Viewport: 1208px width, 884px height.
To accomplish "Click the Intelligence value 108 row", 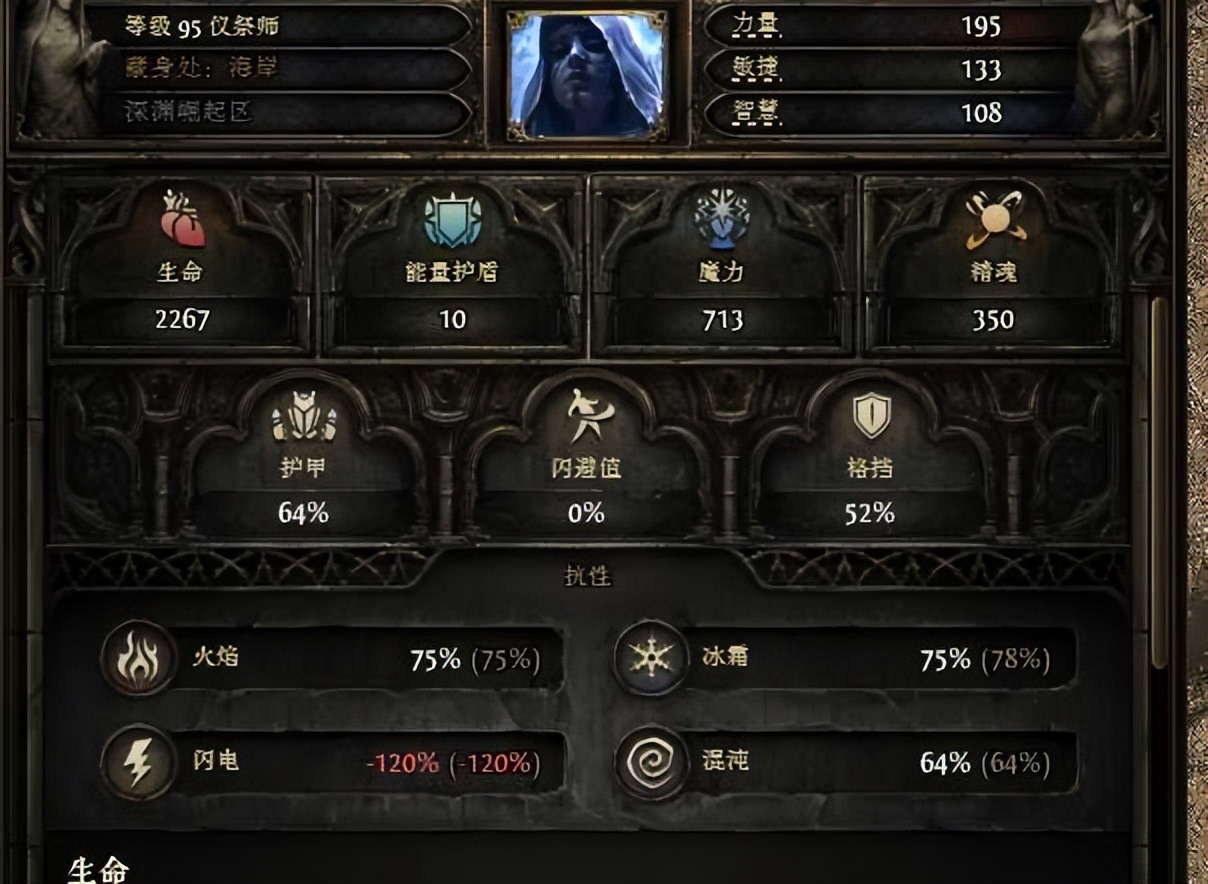I will point(898,112).
